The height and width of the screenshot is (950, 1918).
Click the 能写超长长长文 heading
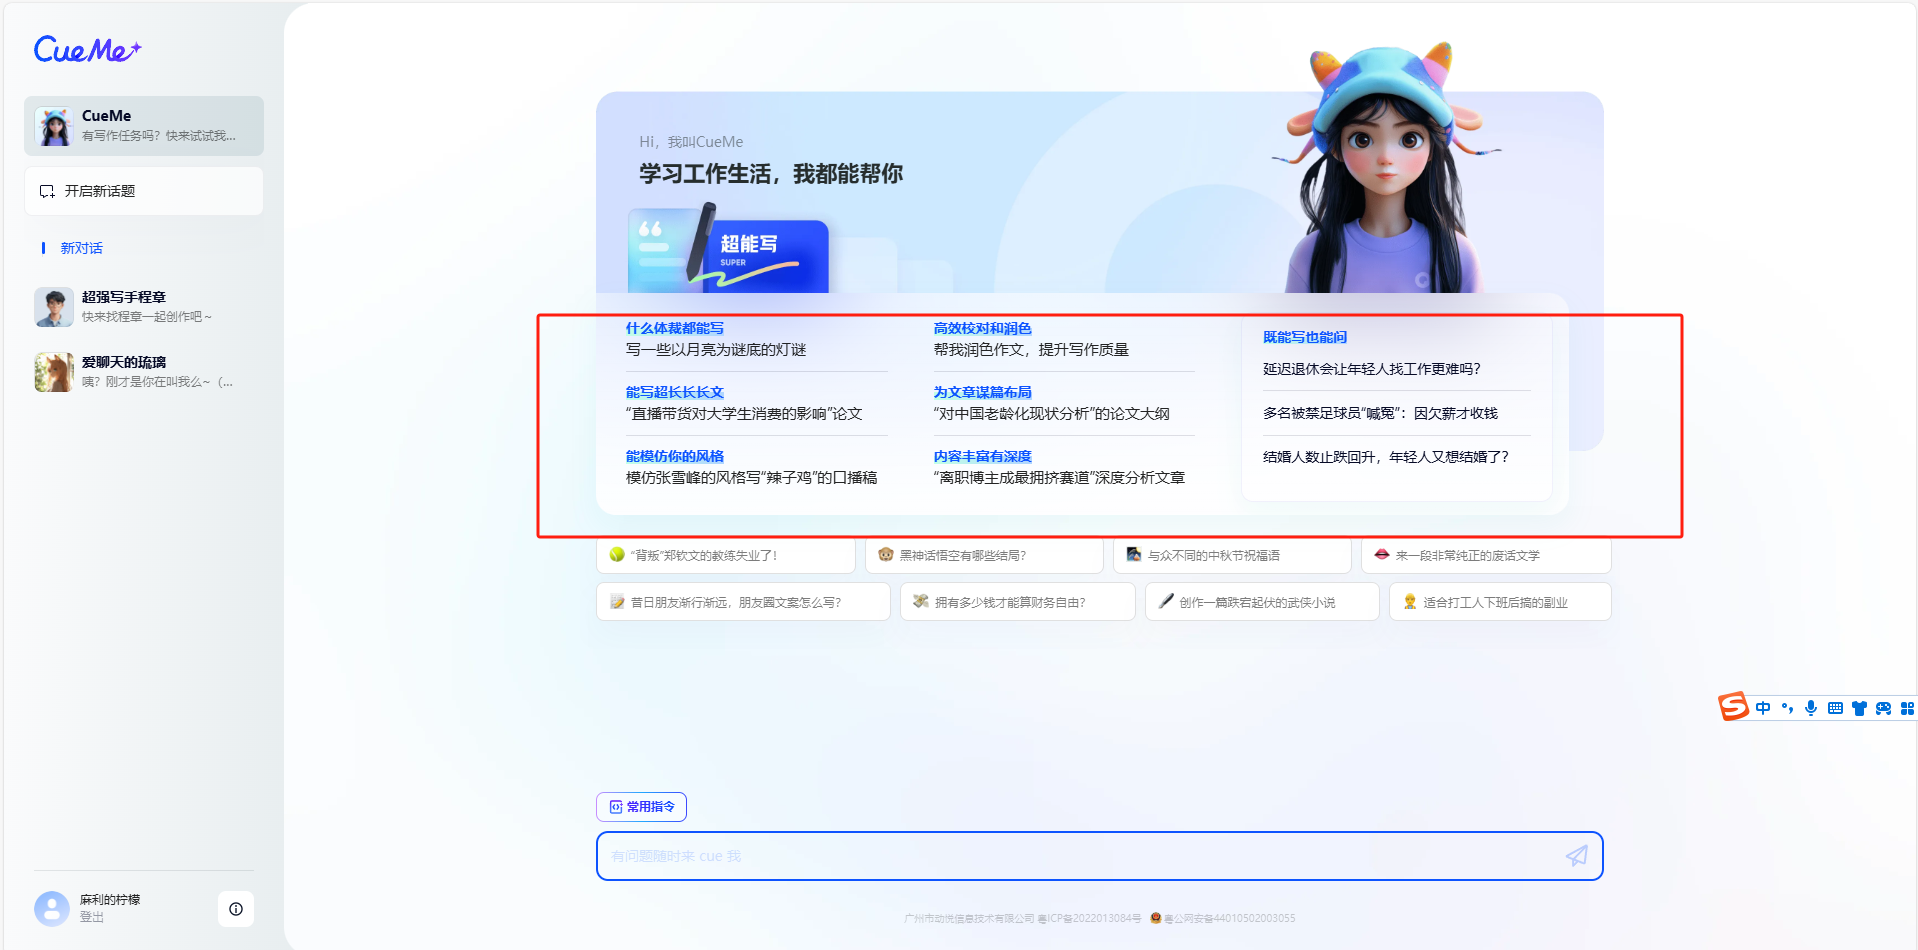[x=675, y=392]
